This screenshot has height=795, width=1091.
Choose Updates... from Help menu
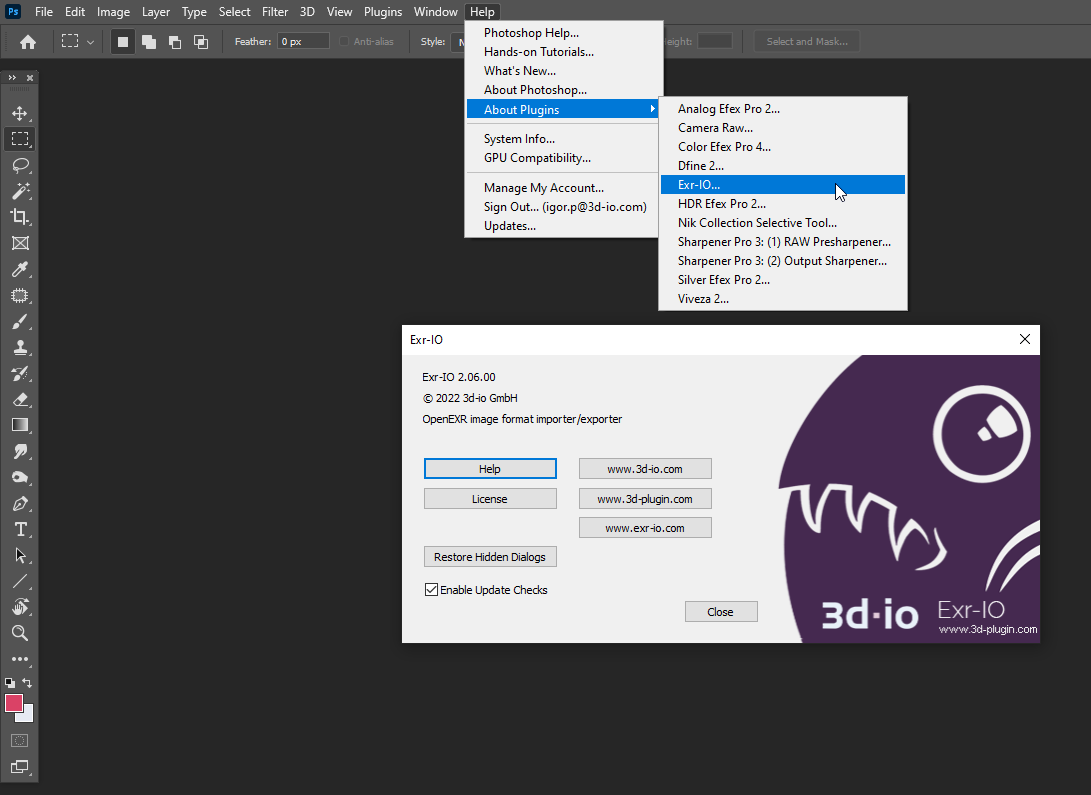pos(562,226)
